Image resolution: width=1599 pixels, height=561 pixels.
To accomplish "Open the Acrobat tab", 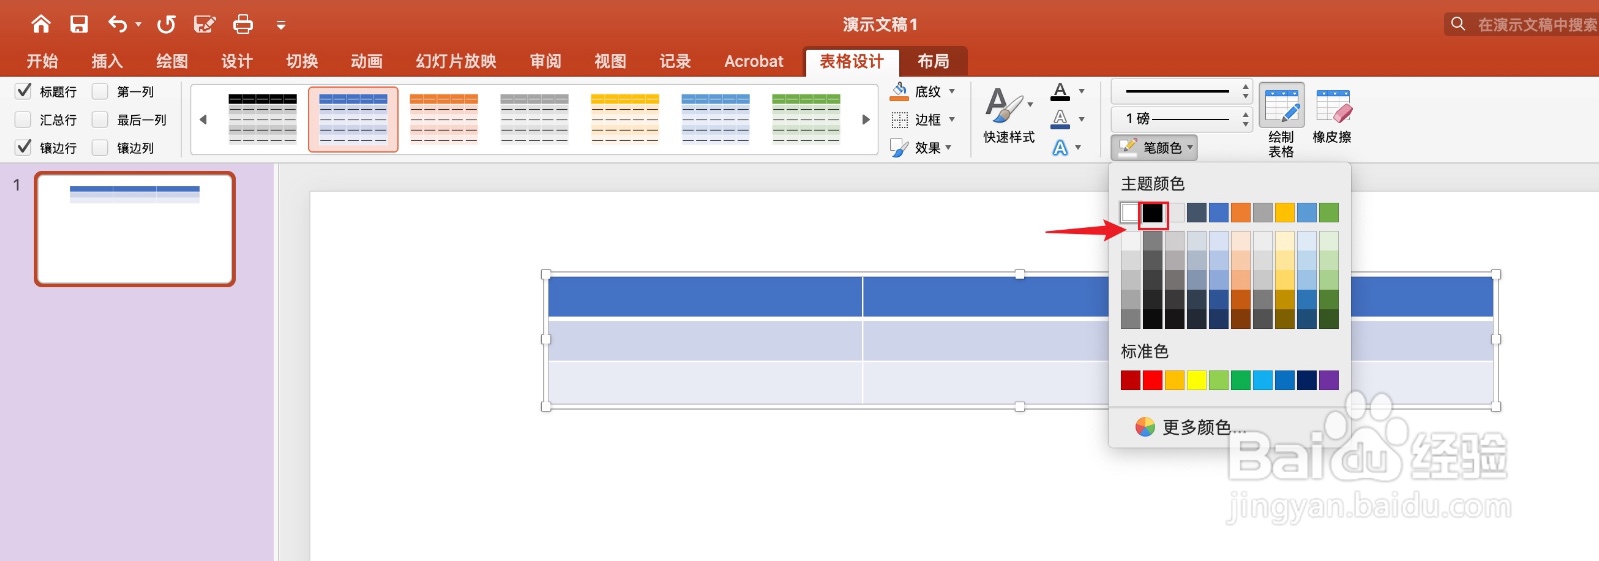I will pyautogui.click(x=754, y=61).
